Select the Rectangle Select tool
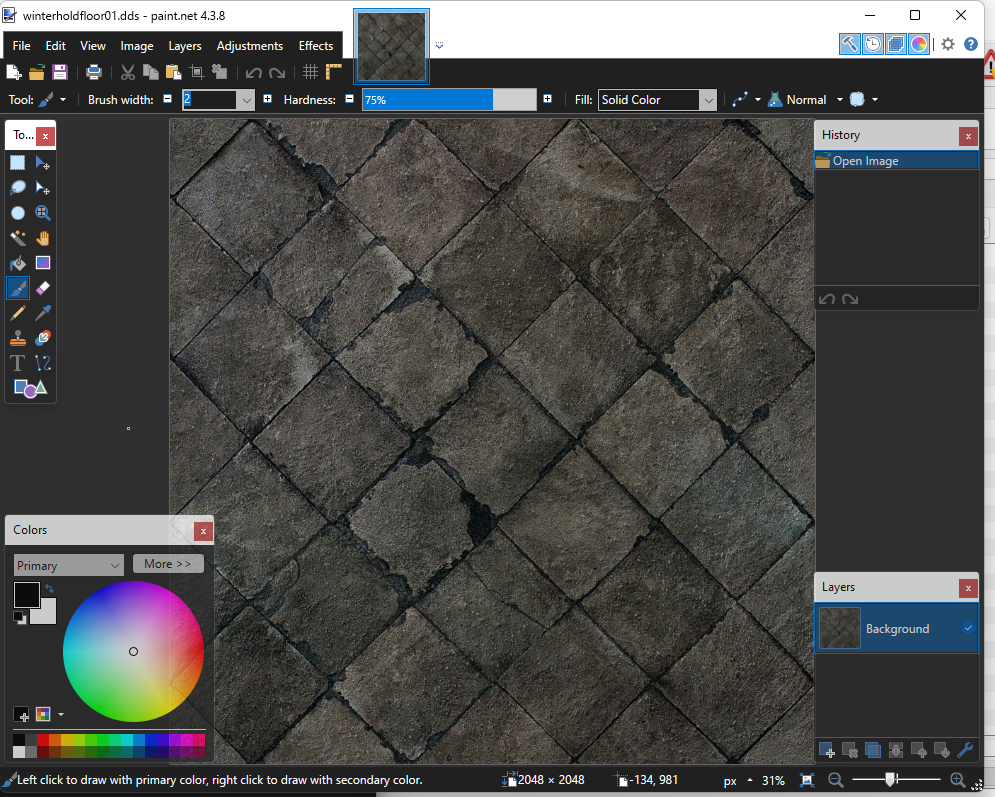Viewport: 995px width, 797px height. (18, 163)
